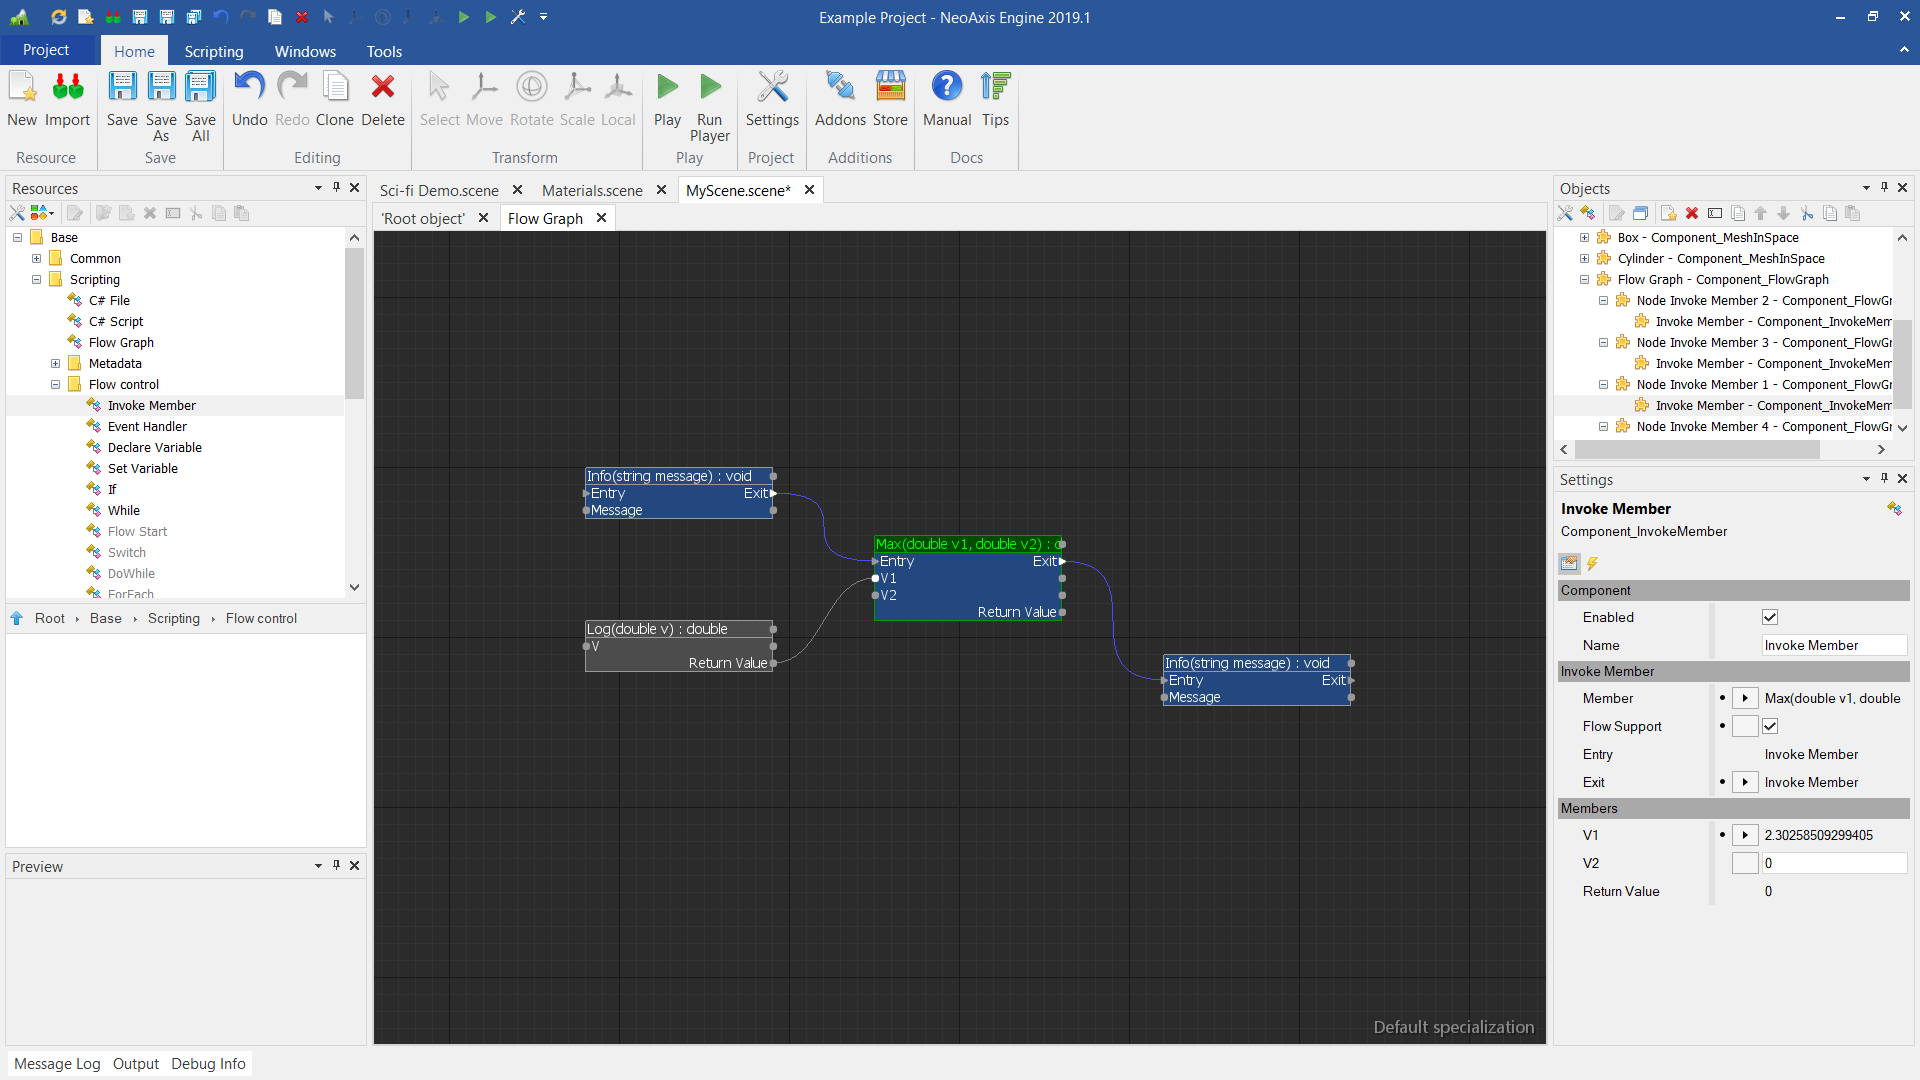
Task: Select Event Handler in Resources tree
Action: [147, 426]
